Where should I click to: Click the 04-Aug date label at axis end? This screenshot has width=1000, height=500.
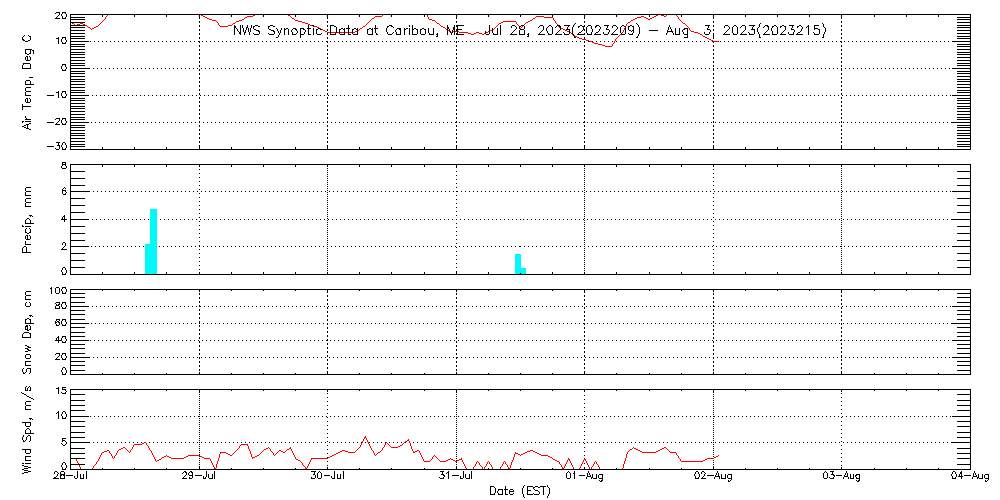(x=970, y=477)
